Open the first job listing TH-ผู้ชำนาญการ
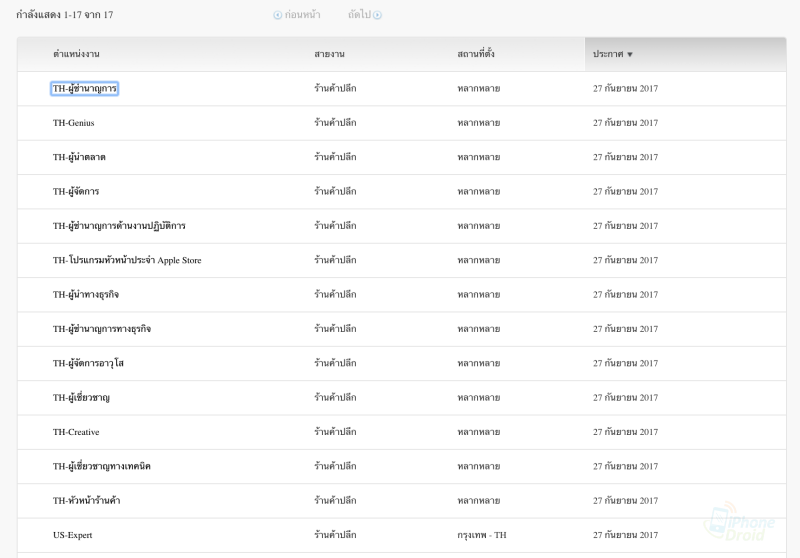This screenshot has width=800, height=558. [x=85, y=89]
